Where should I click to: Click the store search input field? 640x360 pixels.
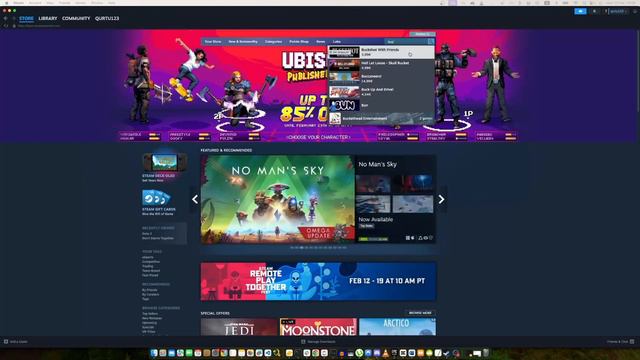click(x=407, y=42)
